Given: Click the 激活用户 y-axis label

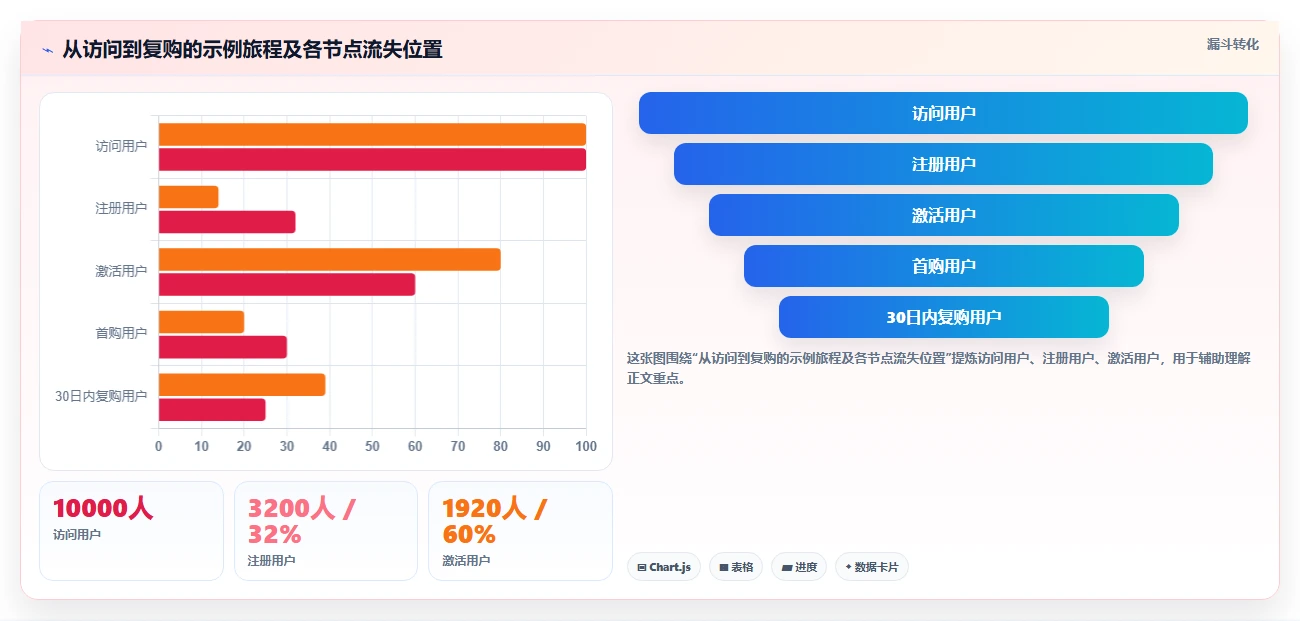Looking at the screenshot, I should coord(121,271).
